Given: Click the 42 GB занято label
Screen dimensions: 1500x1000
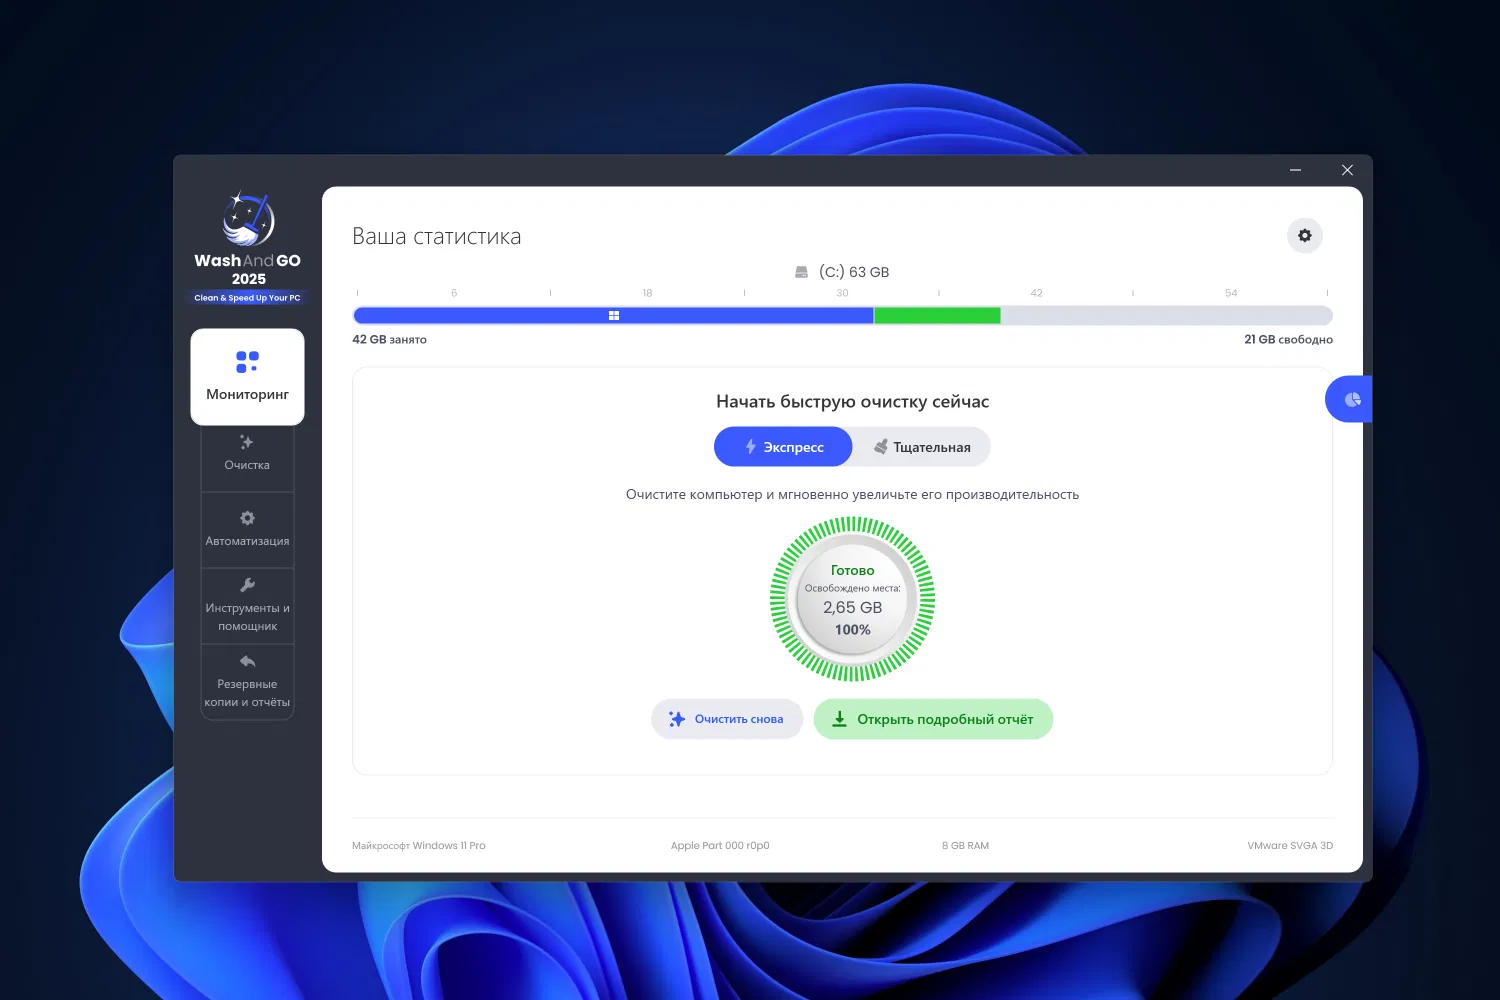Looking at the screenshot, I should 389,340.
